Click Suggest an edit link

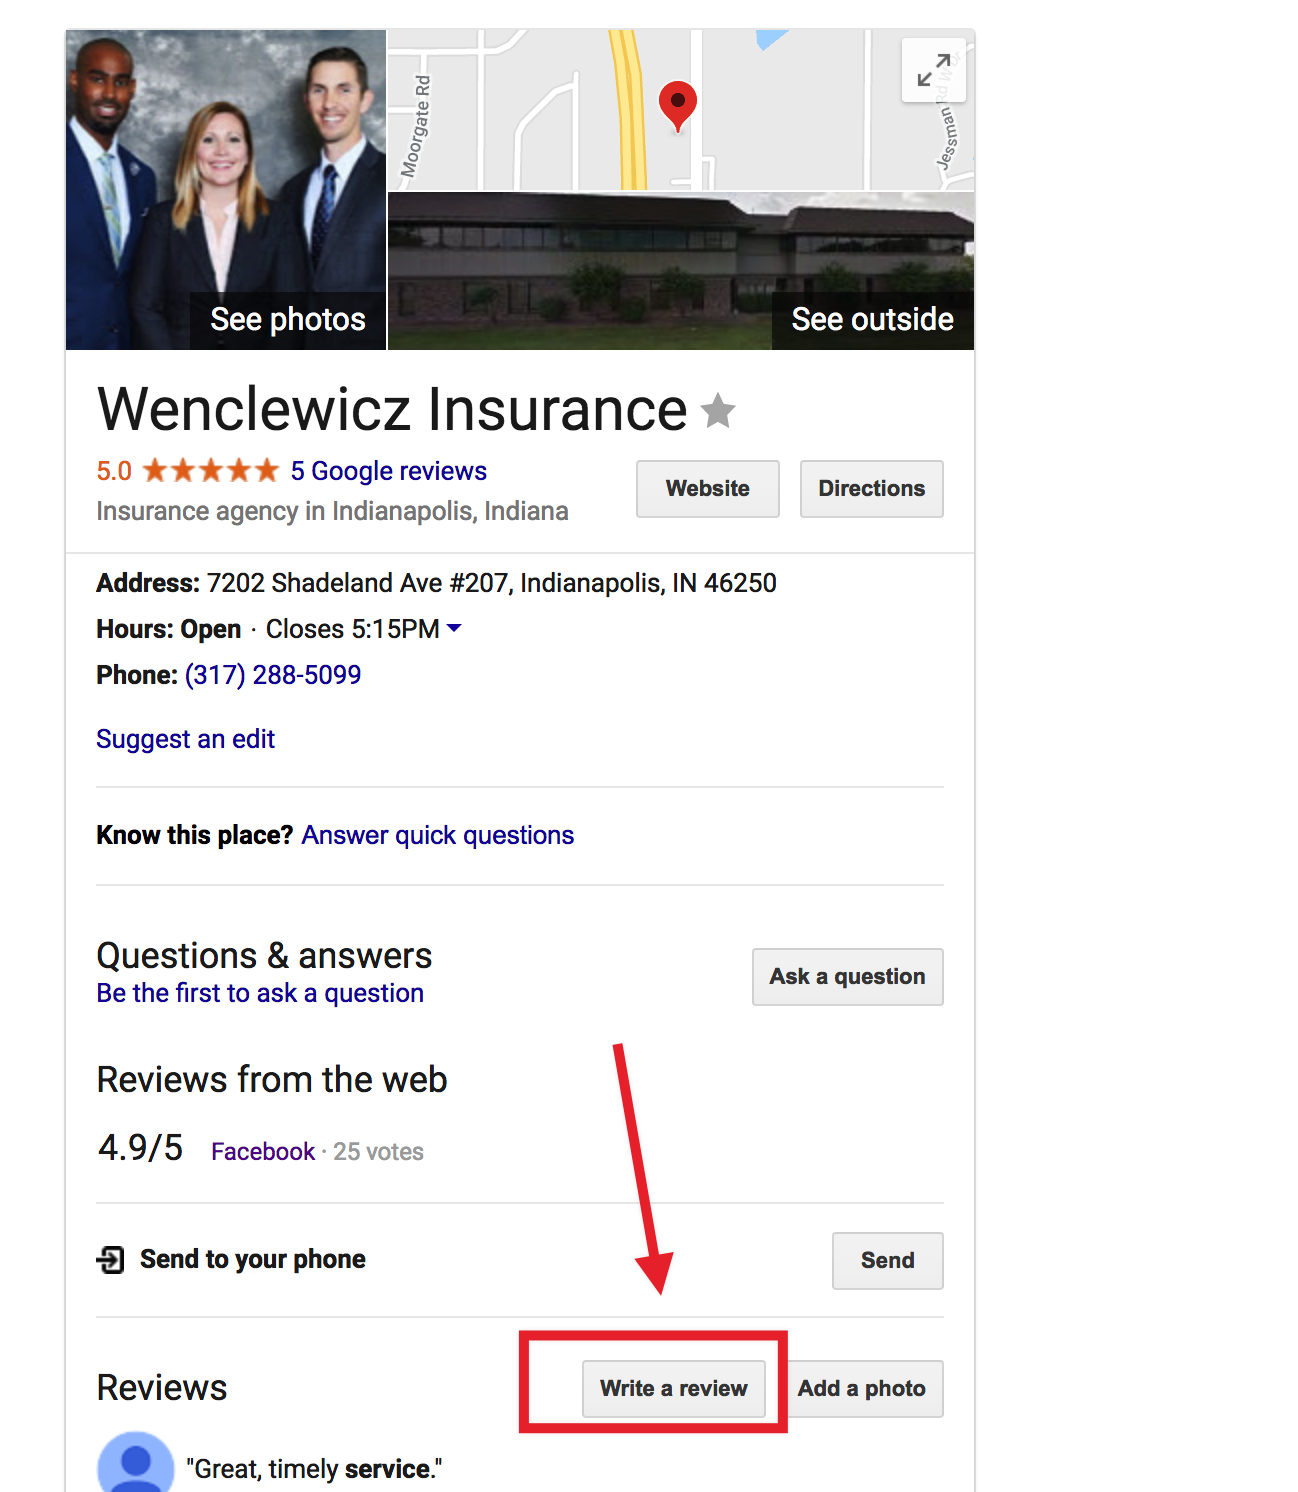pos(186,739)
